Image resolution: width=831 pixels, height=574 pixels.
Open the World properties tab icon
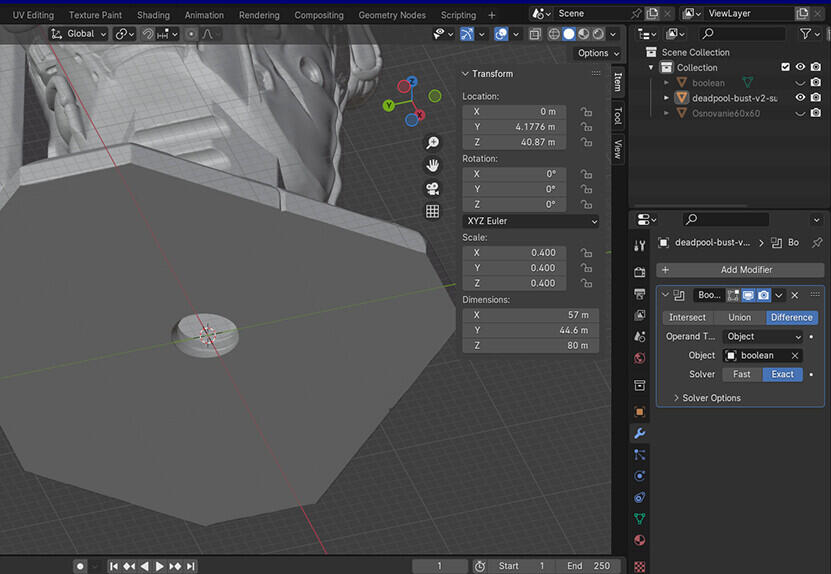pos(640,358)
